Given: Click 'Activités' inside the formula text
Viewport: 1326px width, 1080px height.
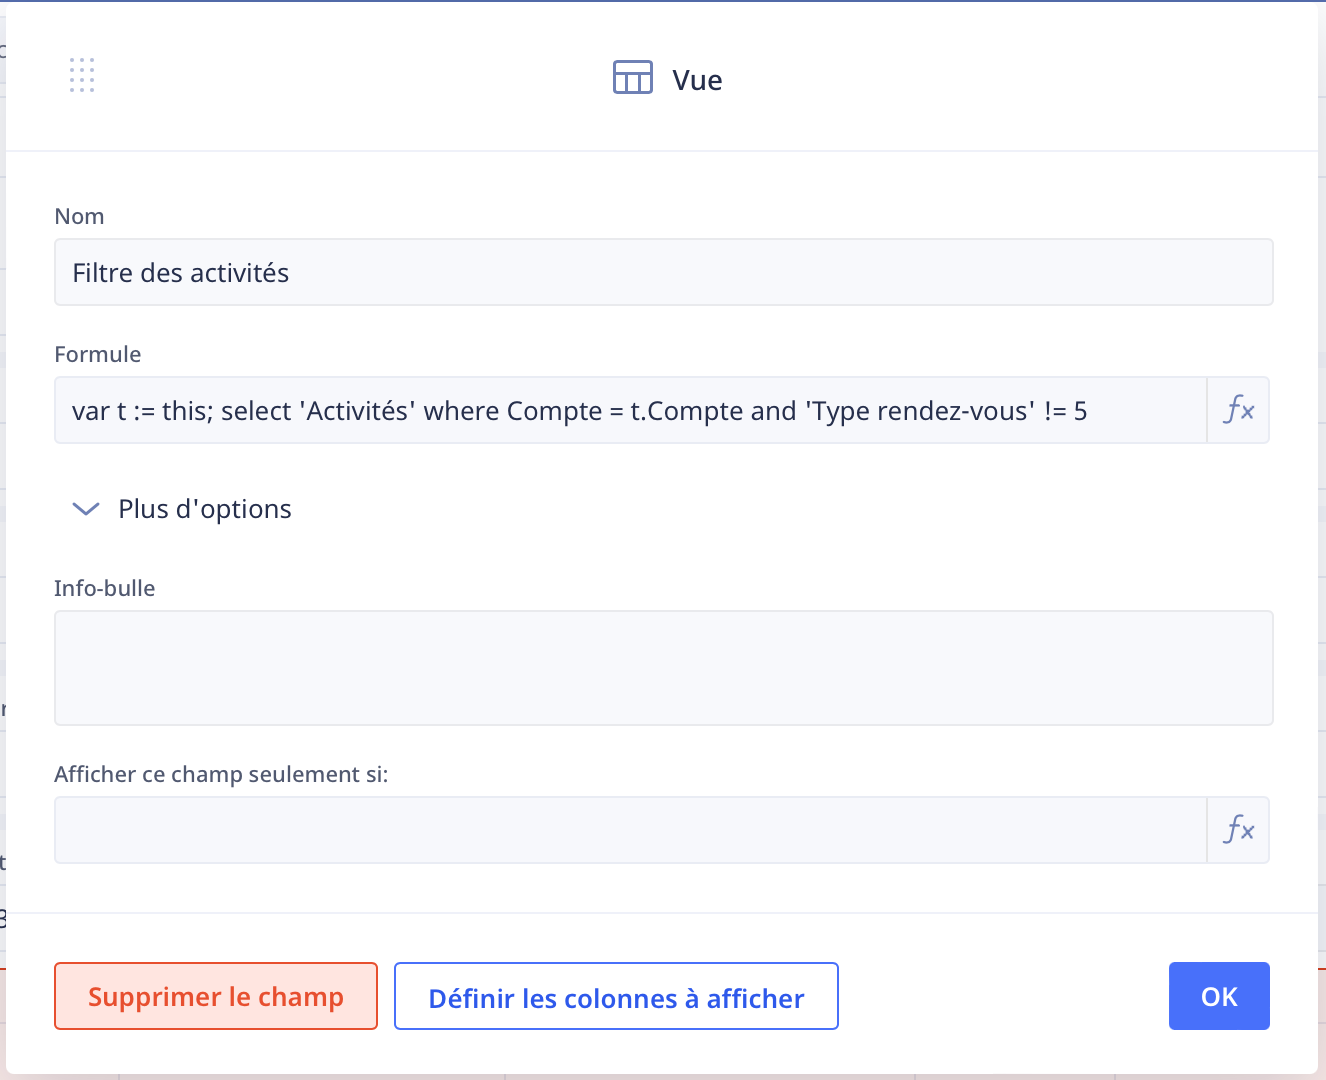Looking at the screenshot, I should tap(357, 411).
